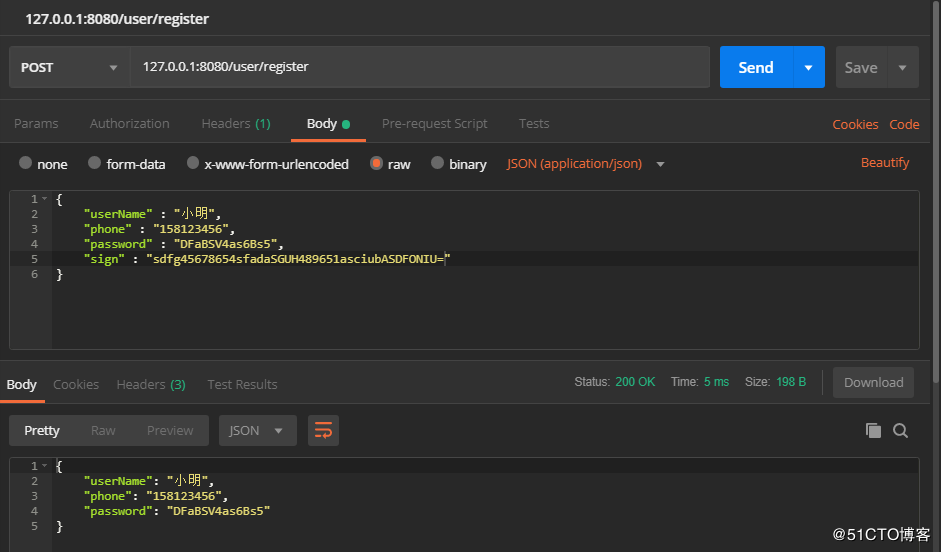The image size is (941, 552).
Task: Open JSON (application/json) content type dropdown
Action: click(x=586, y=163)
